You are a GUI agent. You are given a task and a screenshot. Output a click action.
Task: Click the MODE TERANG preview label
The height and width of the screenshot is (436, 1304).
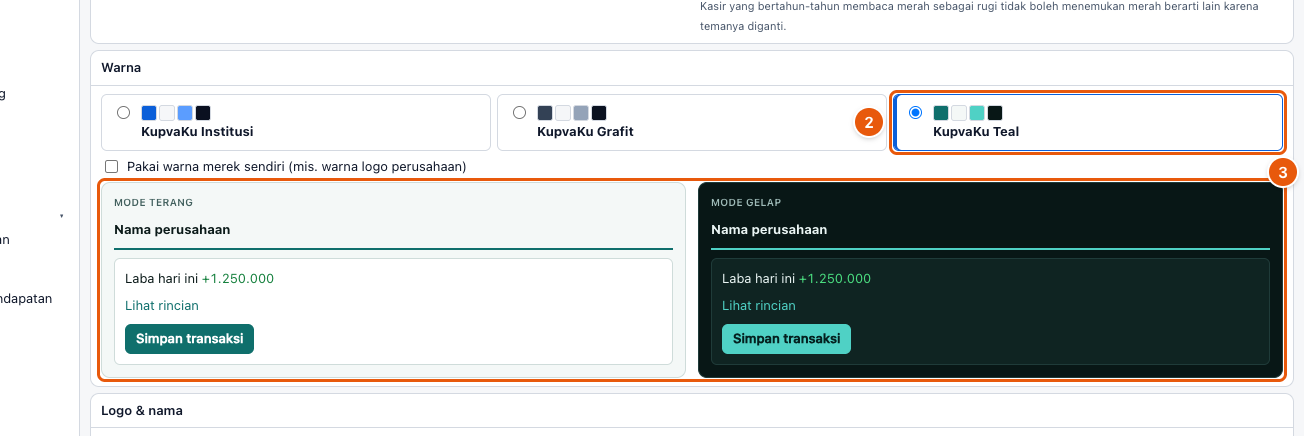(153, 202)
